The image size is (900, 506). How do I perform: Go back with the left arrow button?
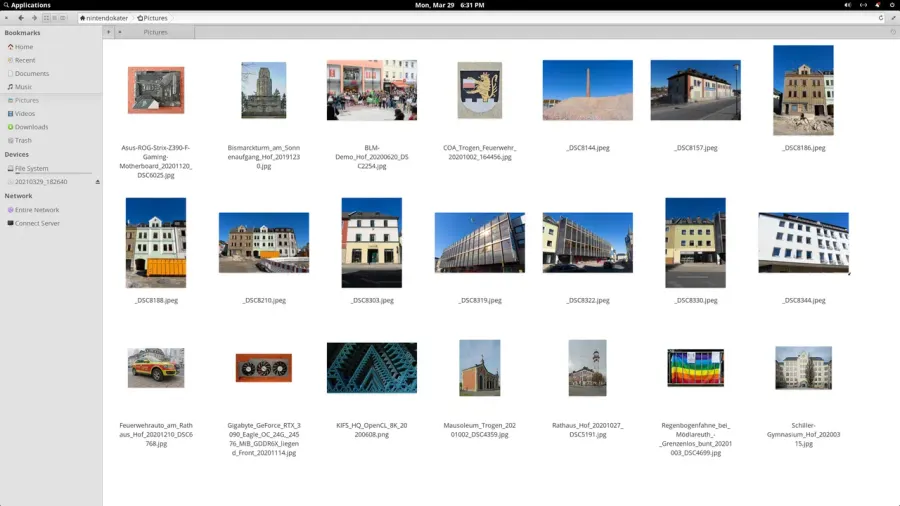tap(21, 18)
